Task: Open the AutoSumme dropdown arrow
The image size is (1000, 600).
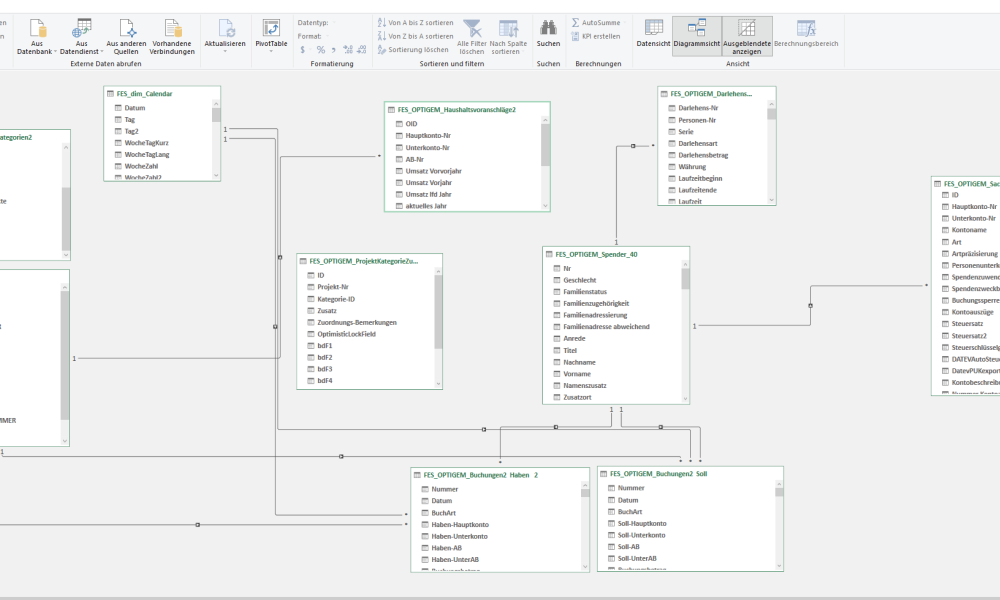Action: [624, 23]
